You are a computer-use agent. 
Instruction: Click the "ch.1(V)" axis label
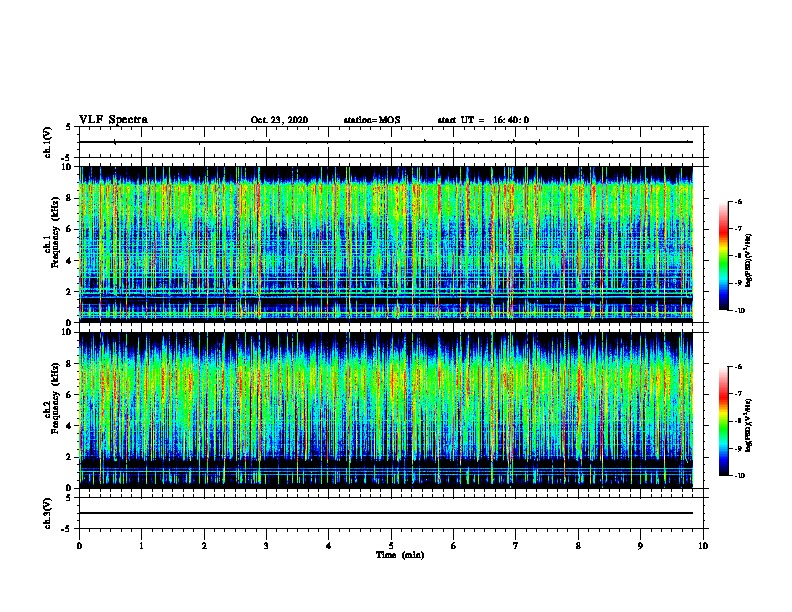click(x=47, y=142)
